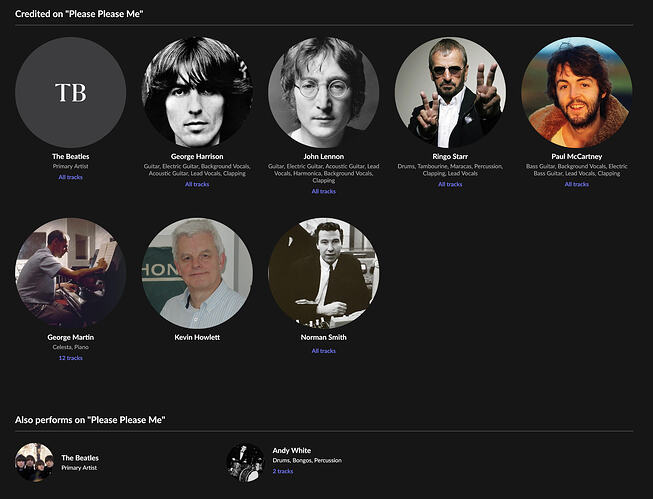Click the Andy White name label
This screenshot has width=653, height=499.
(292, 451)
